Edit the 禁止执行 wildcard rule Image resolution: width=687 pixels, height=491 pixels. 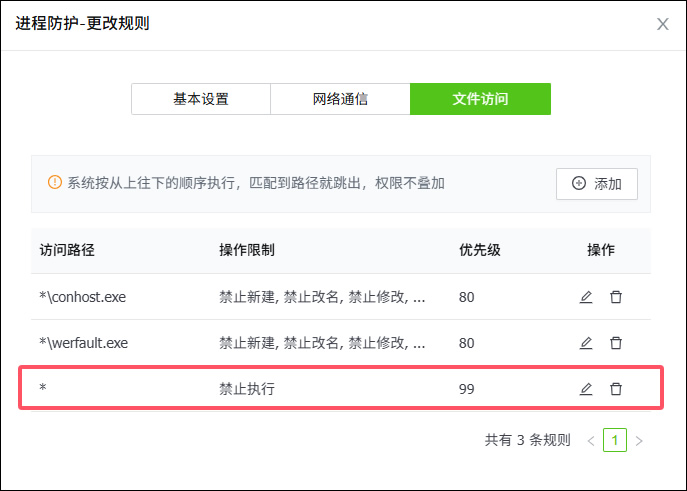[586, 389]
